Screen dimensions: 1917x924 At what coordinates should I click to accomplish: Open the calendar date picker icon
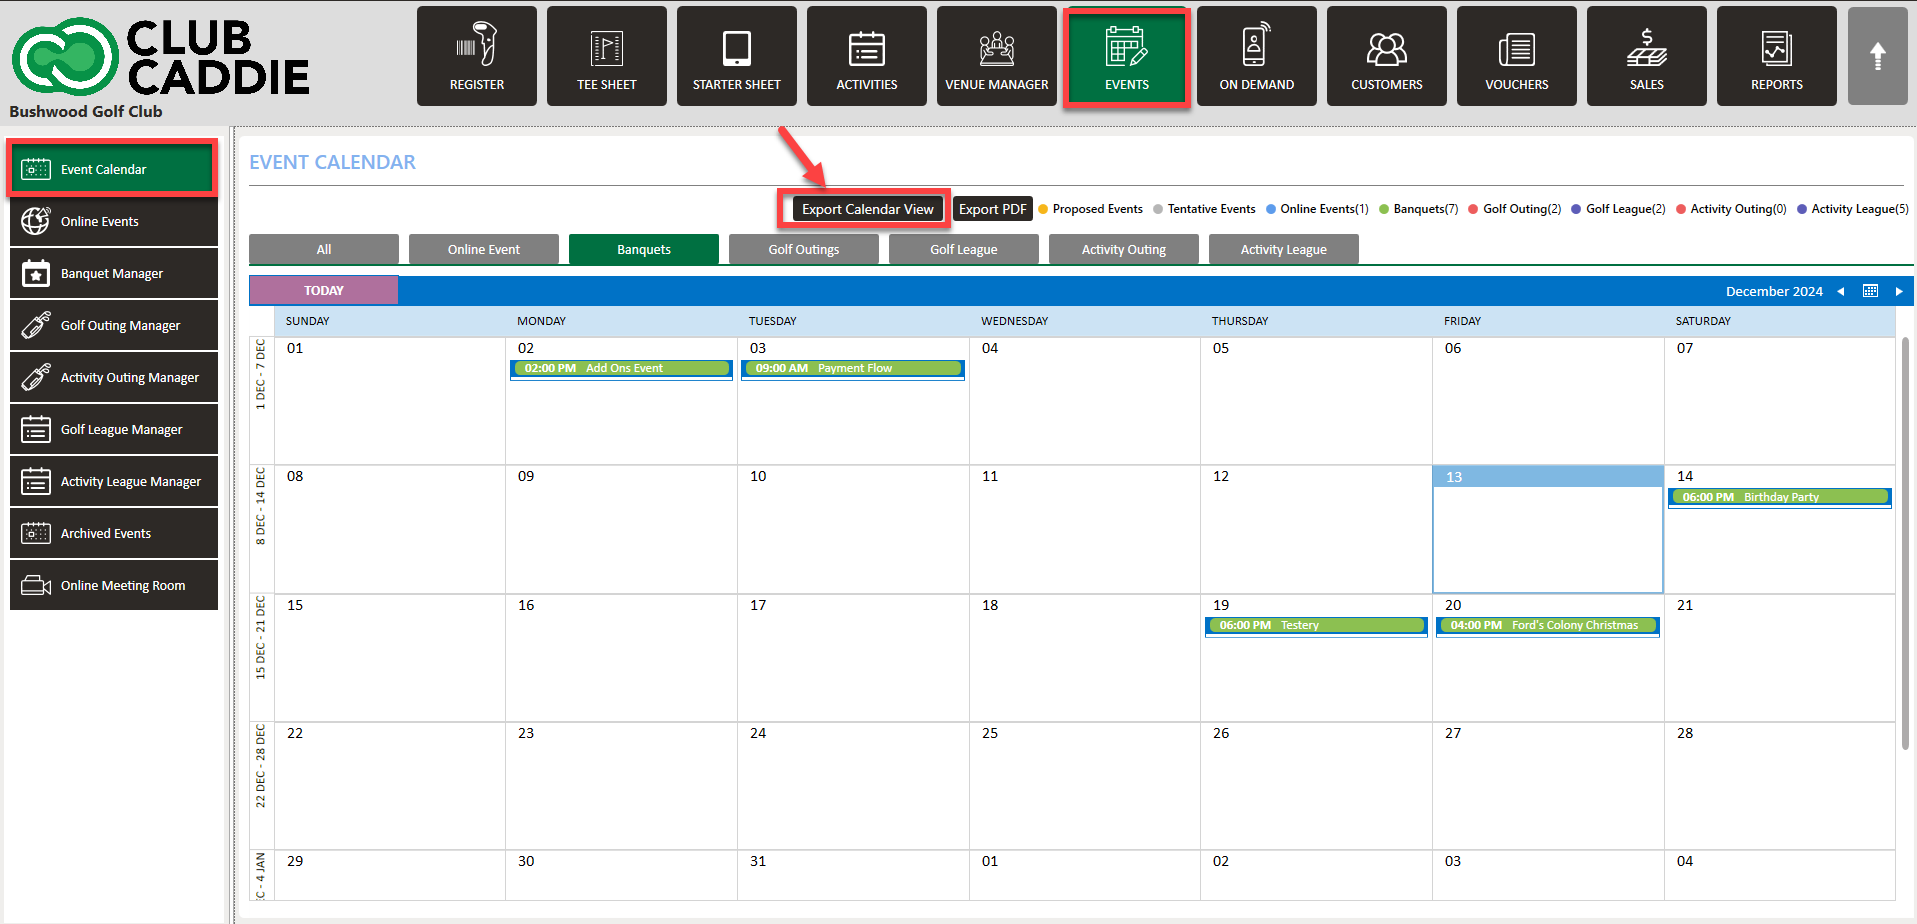click(x=1870, y=291)
